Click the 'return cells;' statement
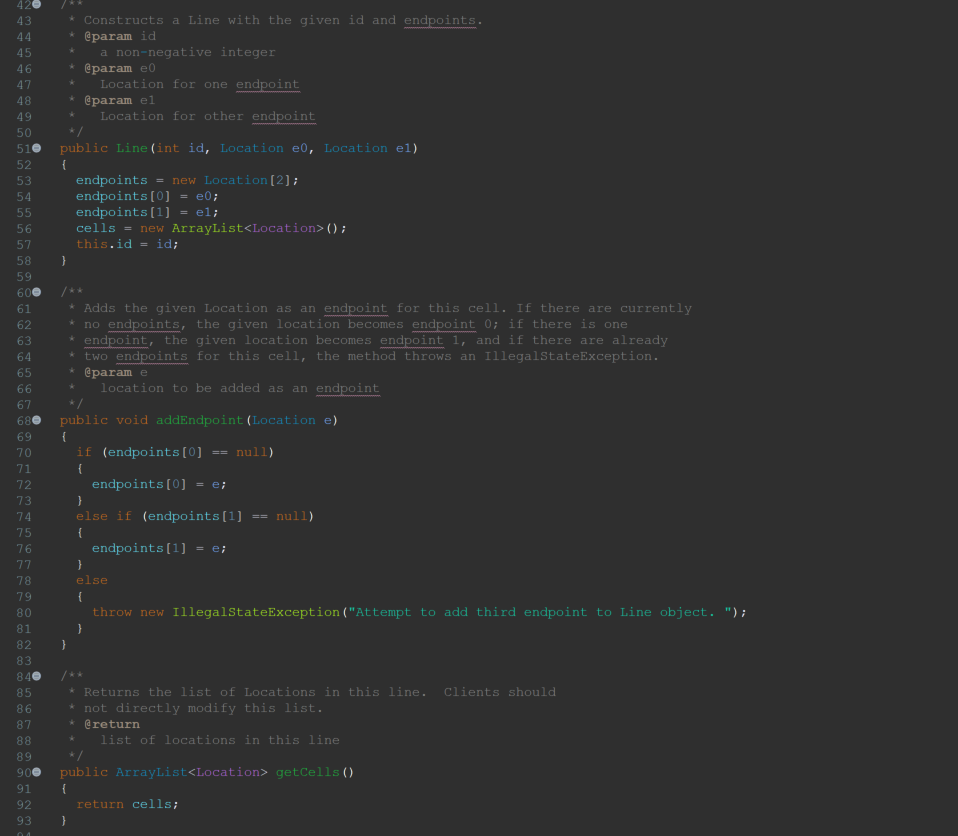The image size is (958, 836). click(127, 804)
